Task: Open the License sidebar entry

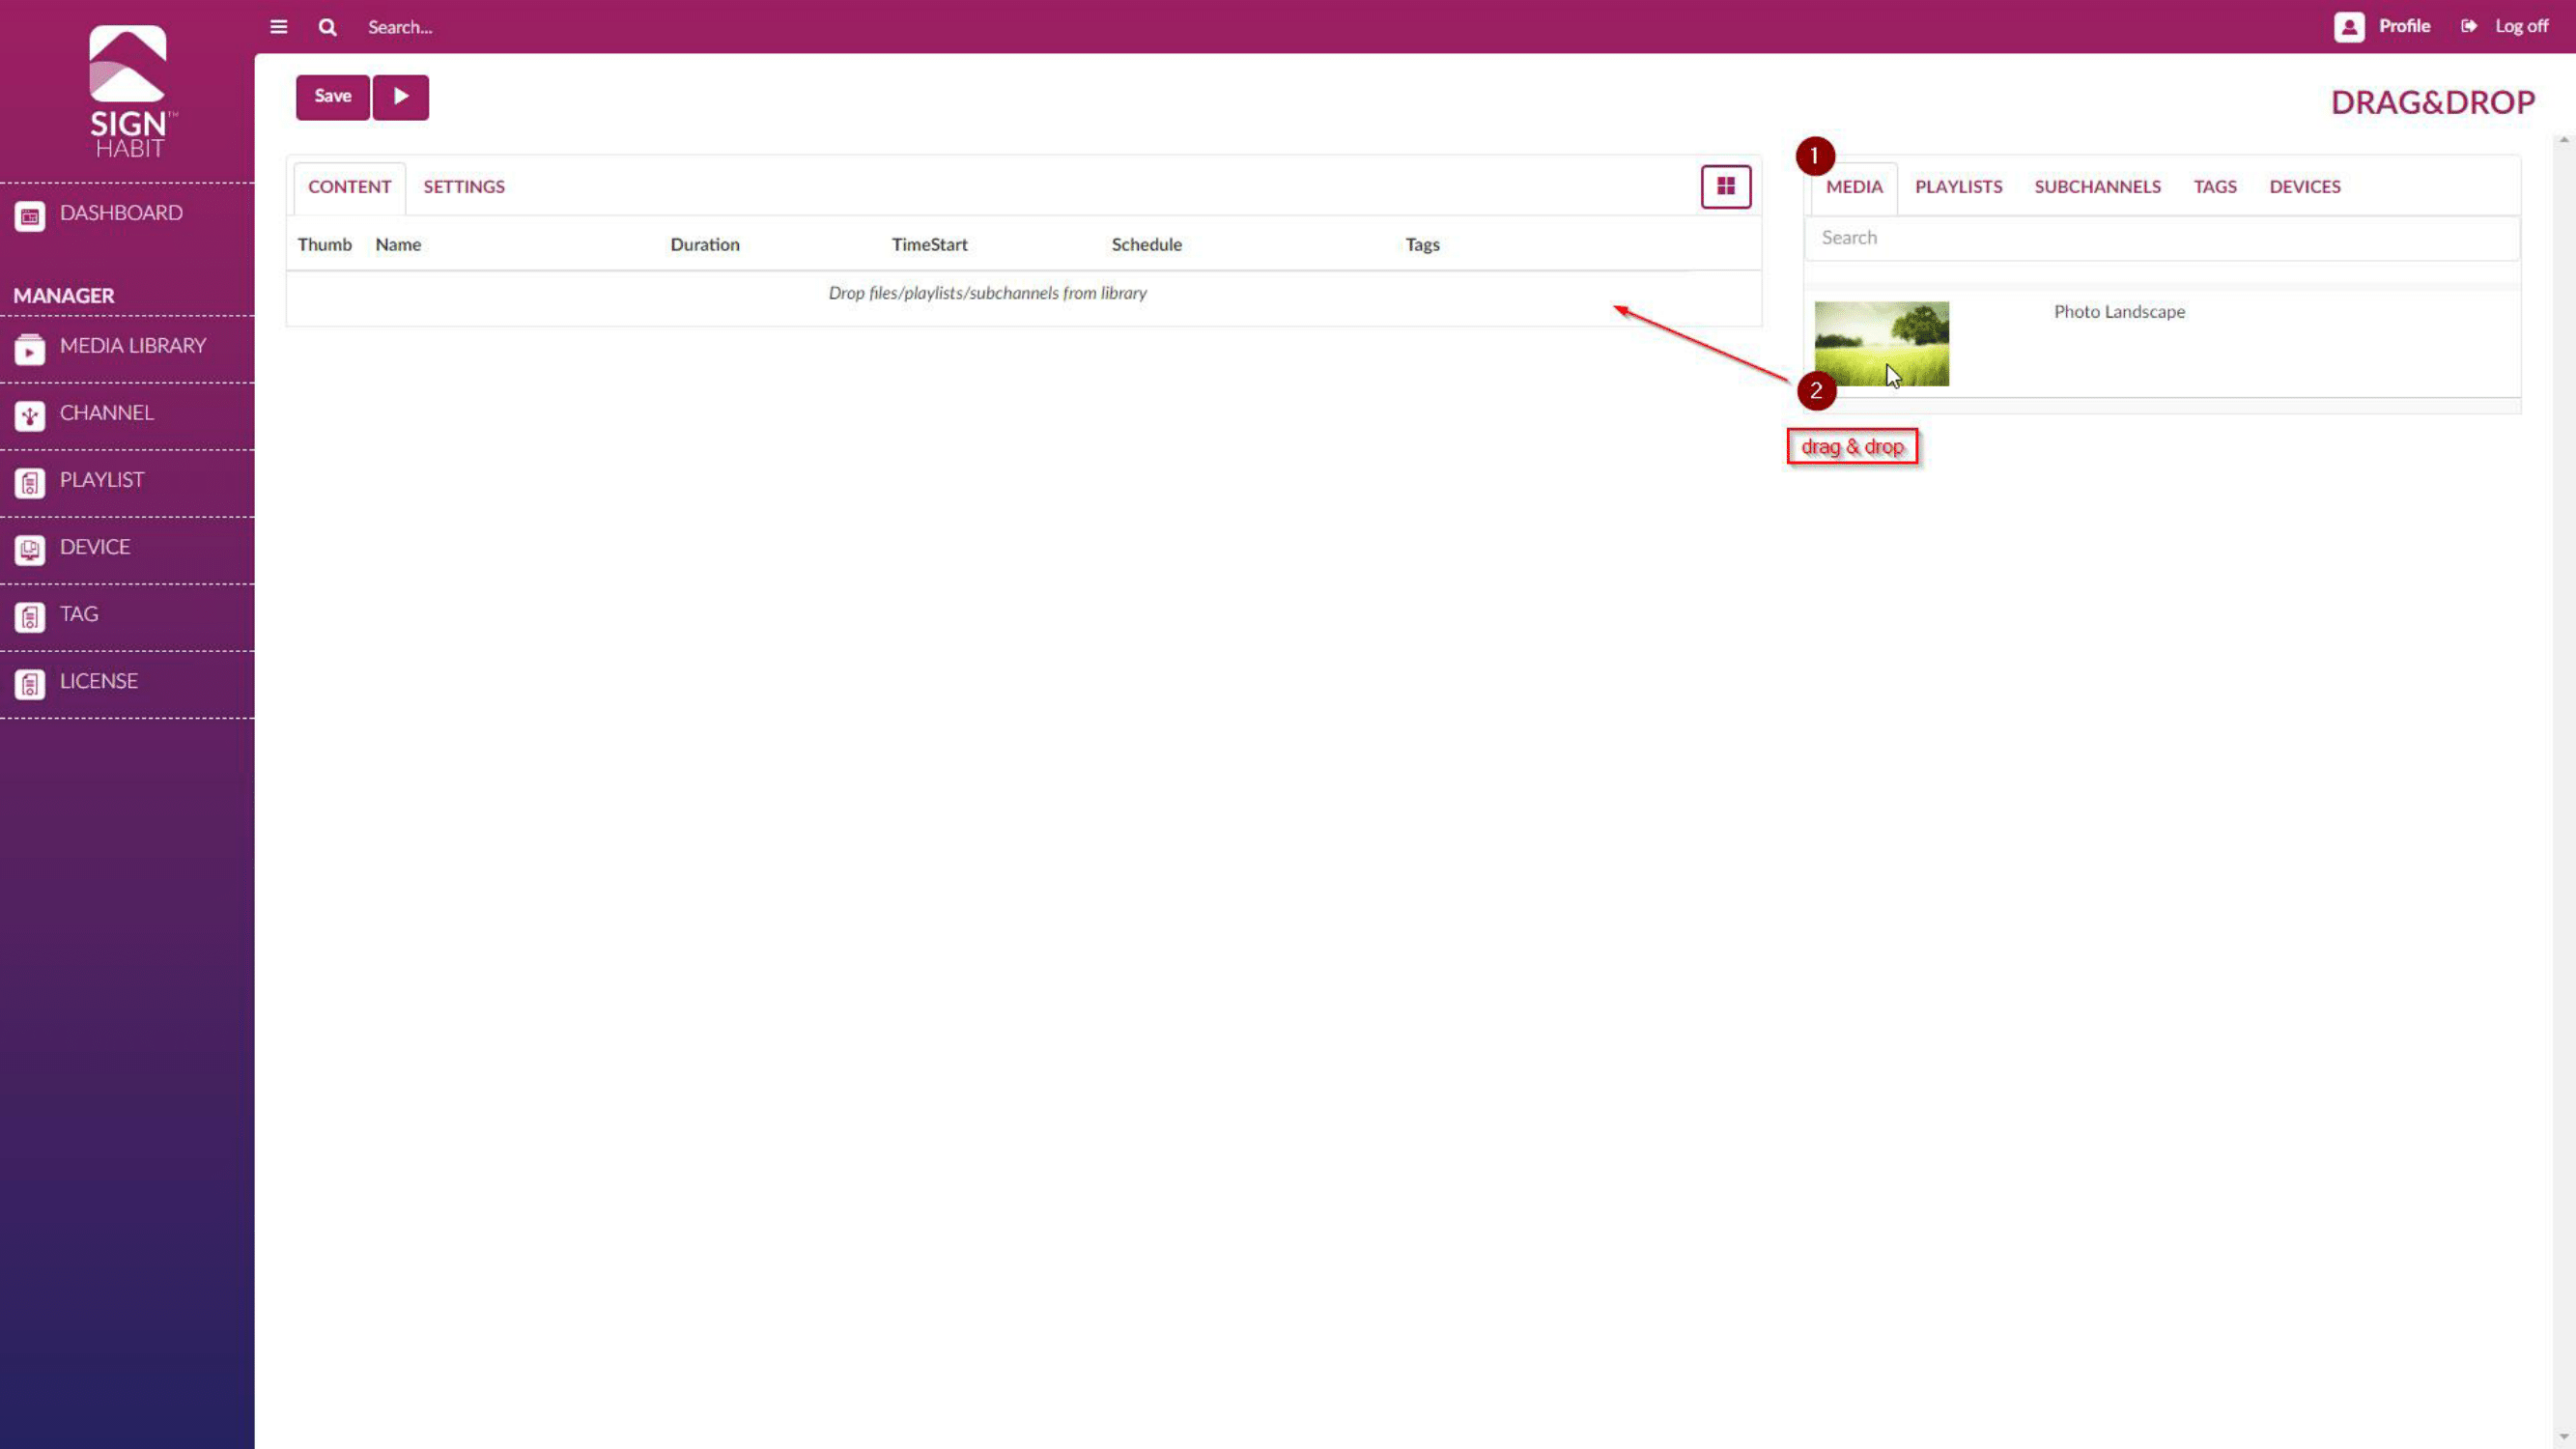Action: click(x=98, y=681)
